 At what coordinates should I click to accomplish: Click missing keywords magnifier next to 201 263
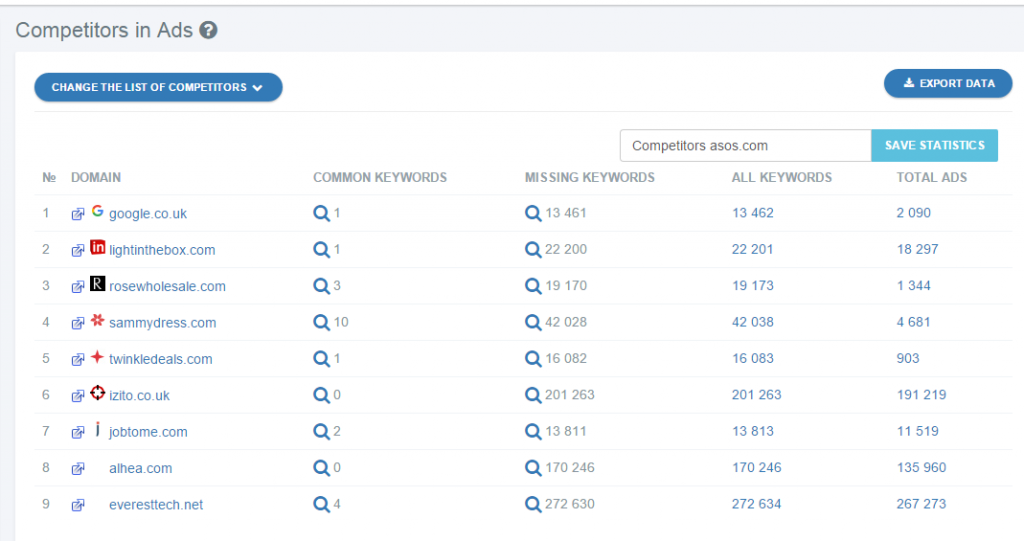[533, 395]
